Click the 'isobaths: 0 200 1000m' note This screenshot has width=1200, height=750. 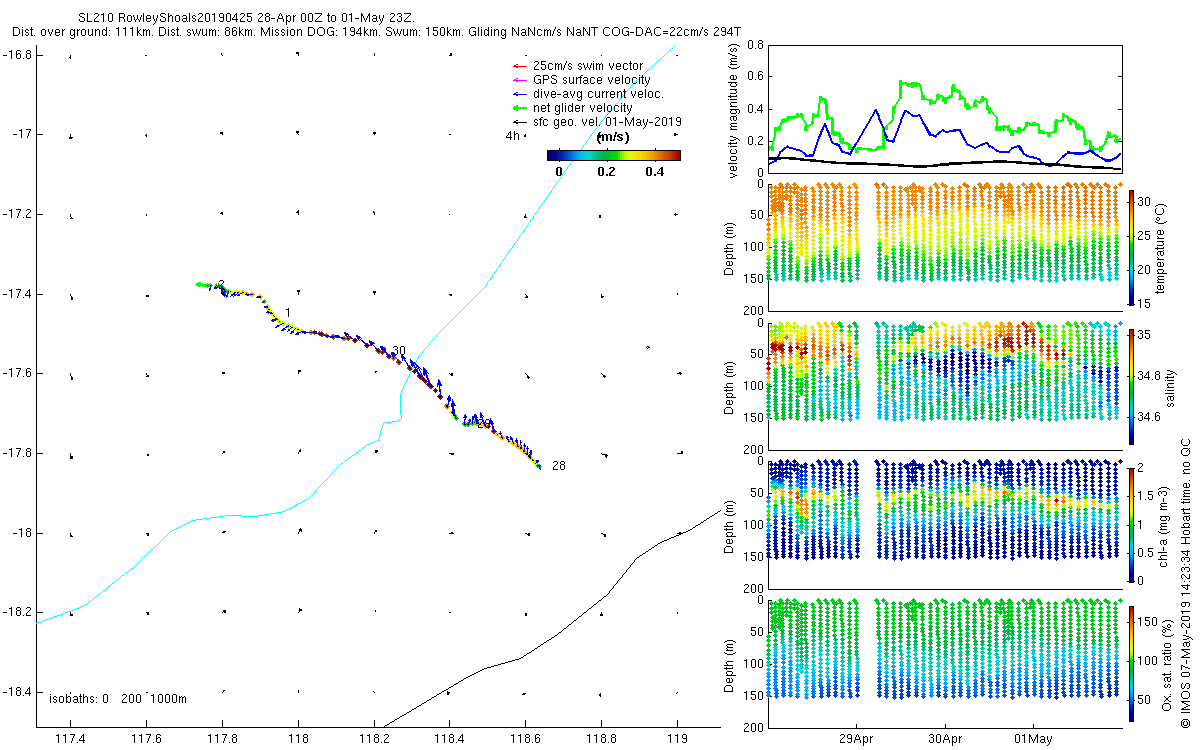[118, 699]
